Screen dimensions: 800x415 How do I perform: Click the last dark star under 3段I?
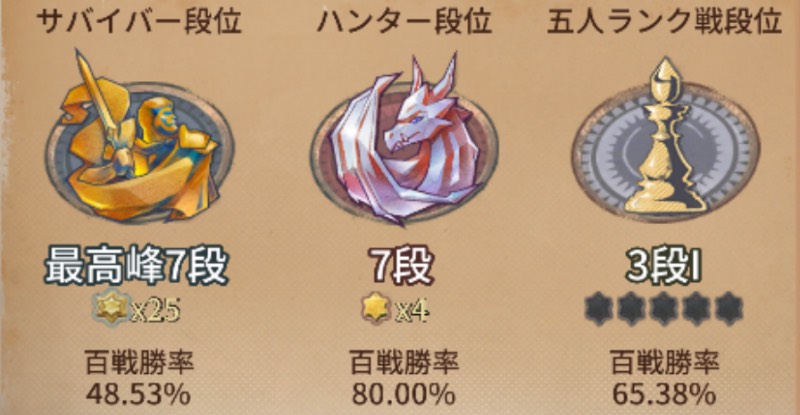[730, 309]
